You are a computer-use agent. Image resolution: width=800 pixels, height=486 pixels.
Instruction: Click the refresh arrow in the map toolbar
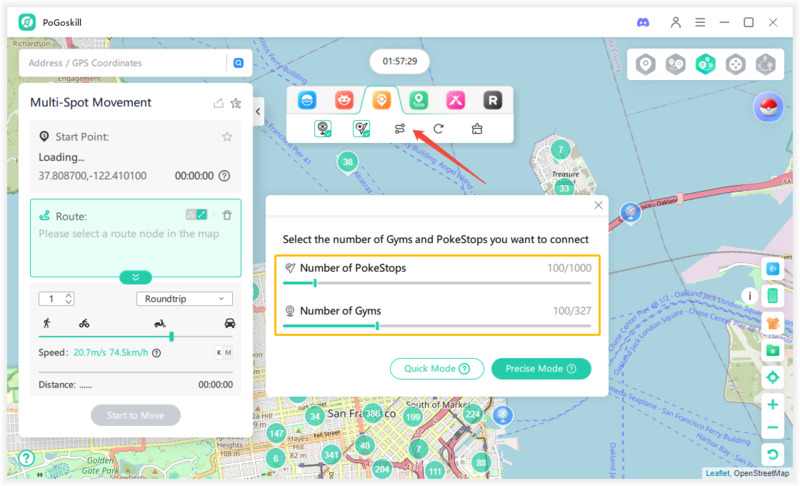438,128
